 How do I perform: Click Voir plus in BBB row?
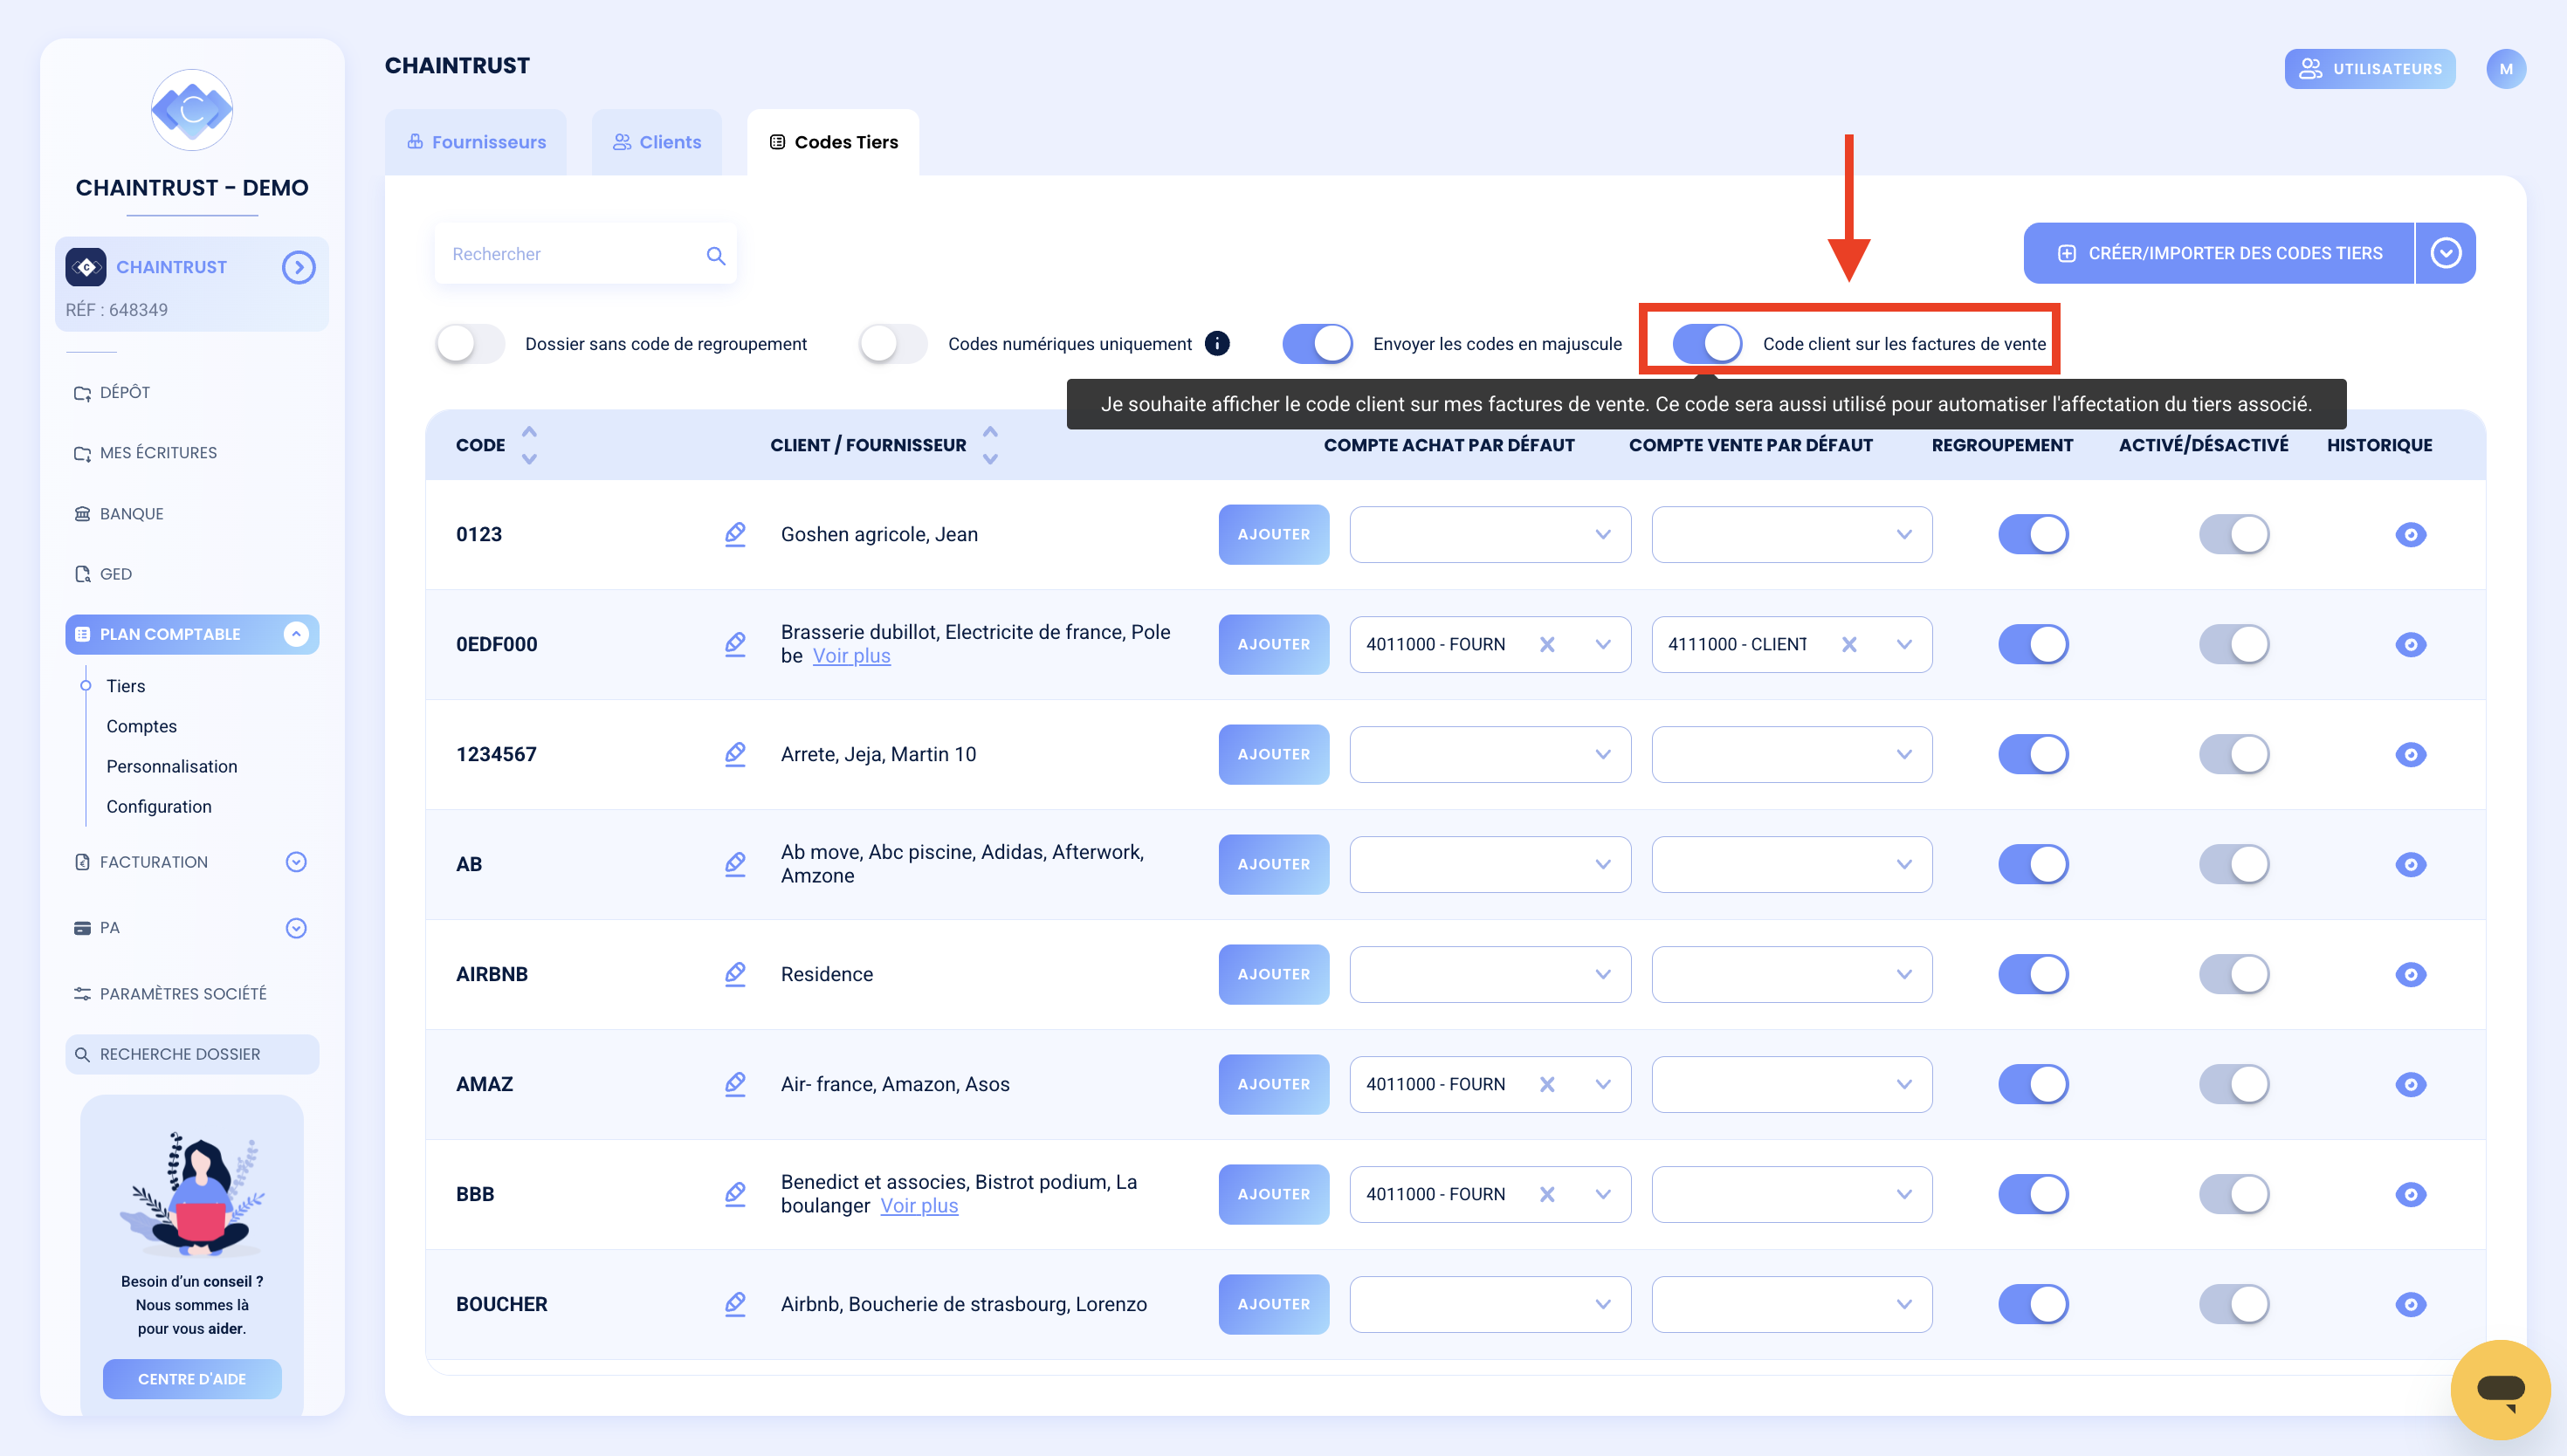919,1206
